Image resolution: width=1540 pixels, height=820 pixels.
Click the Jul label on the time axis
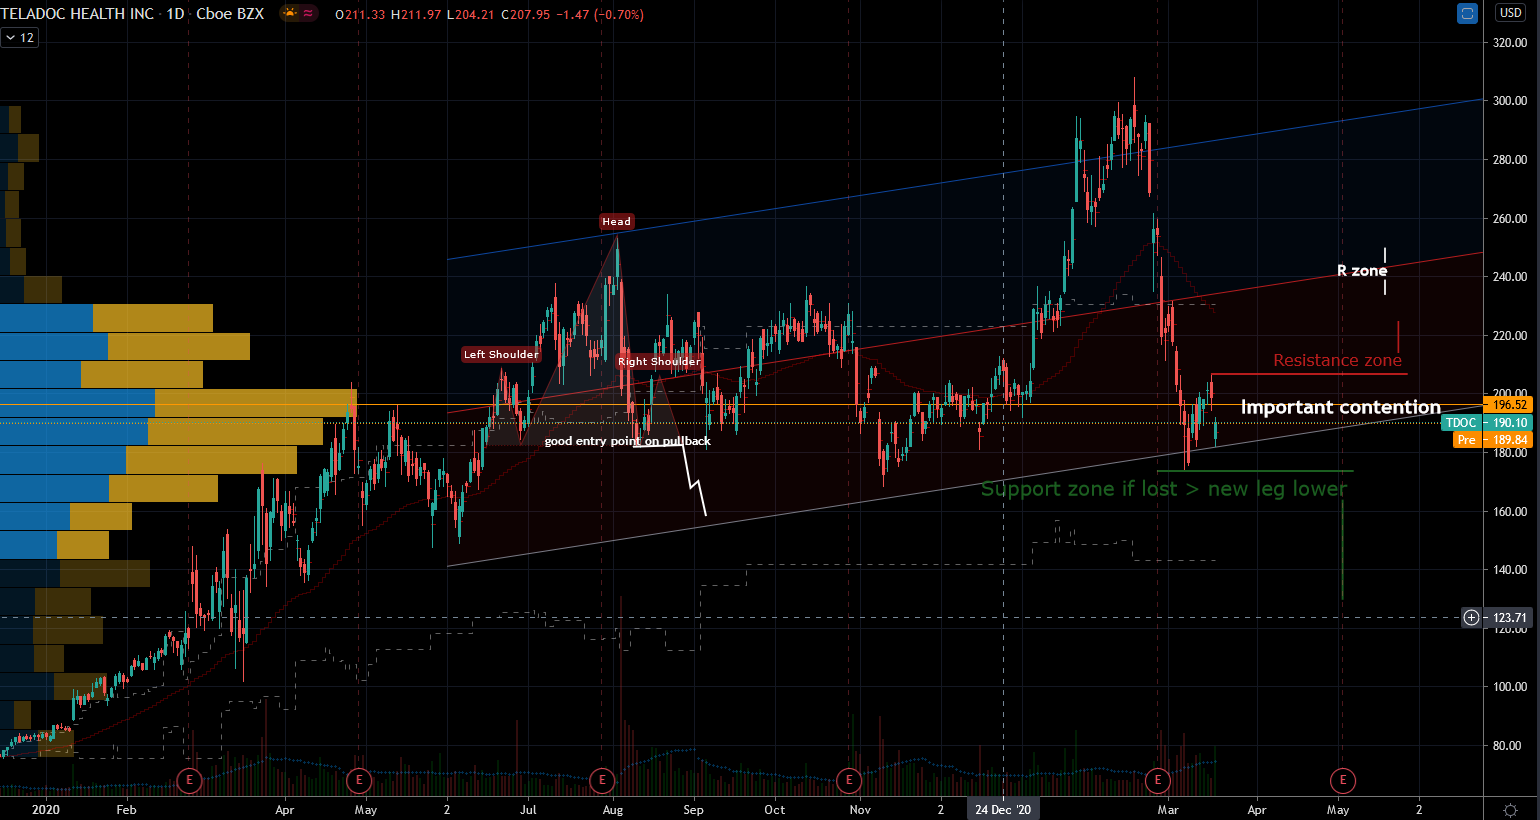pos(528,810)
